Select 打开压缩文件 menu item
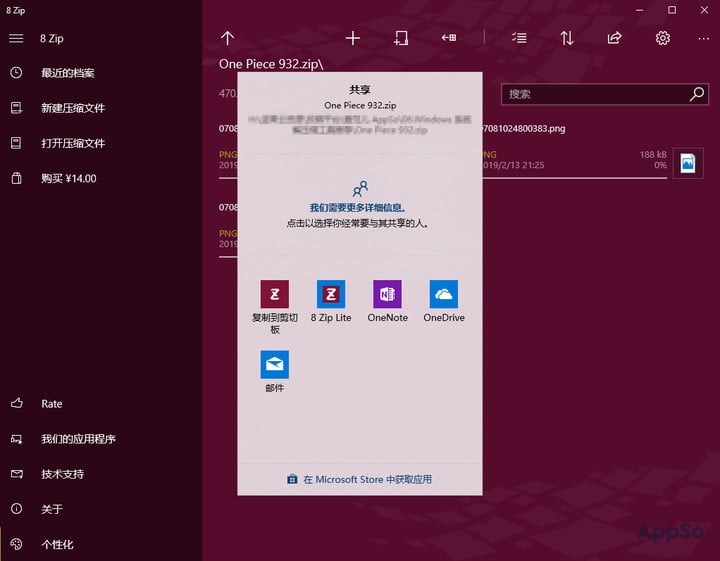The image size is (720, 561). (x=73, y=143)
